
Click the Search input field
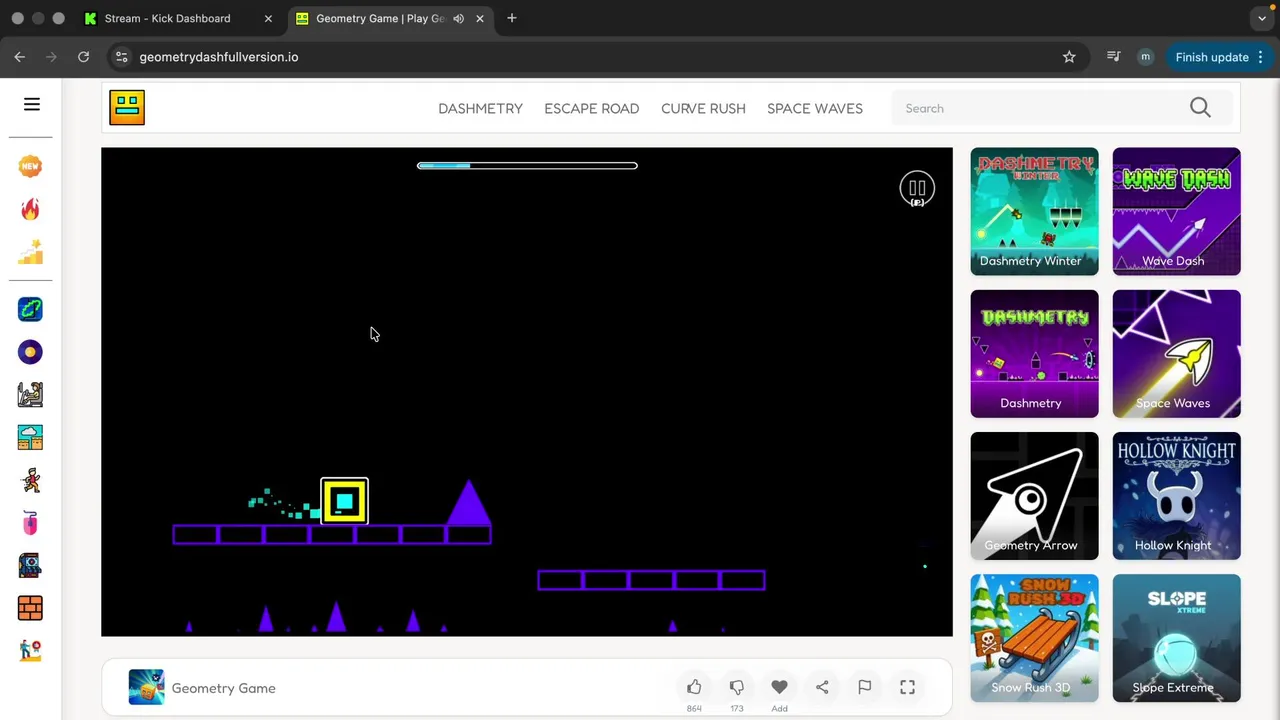click(1040, 108)
